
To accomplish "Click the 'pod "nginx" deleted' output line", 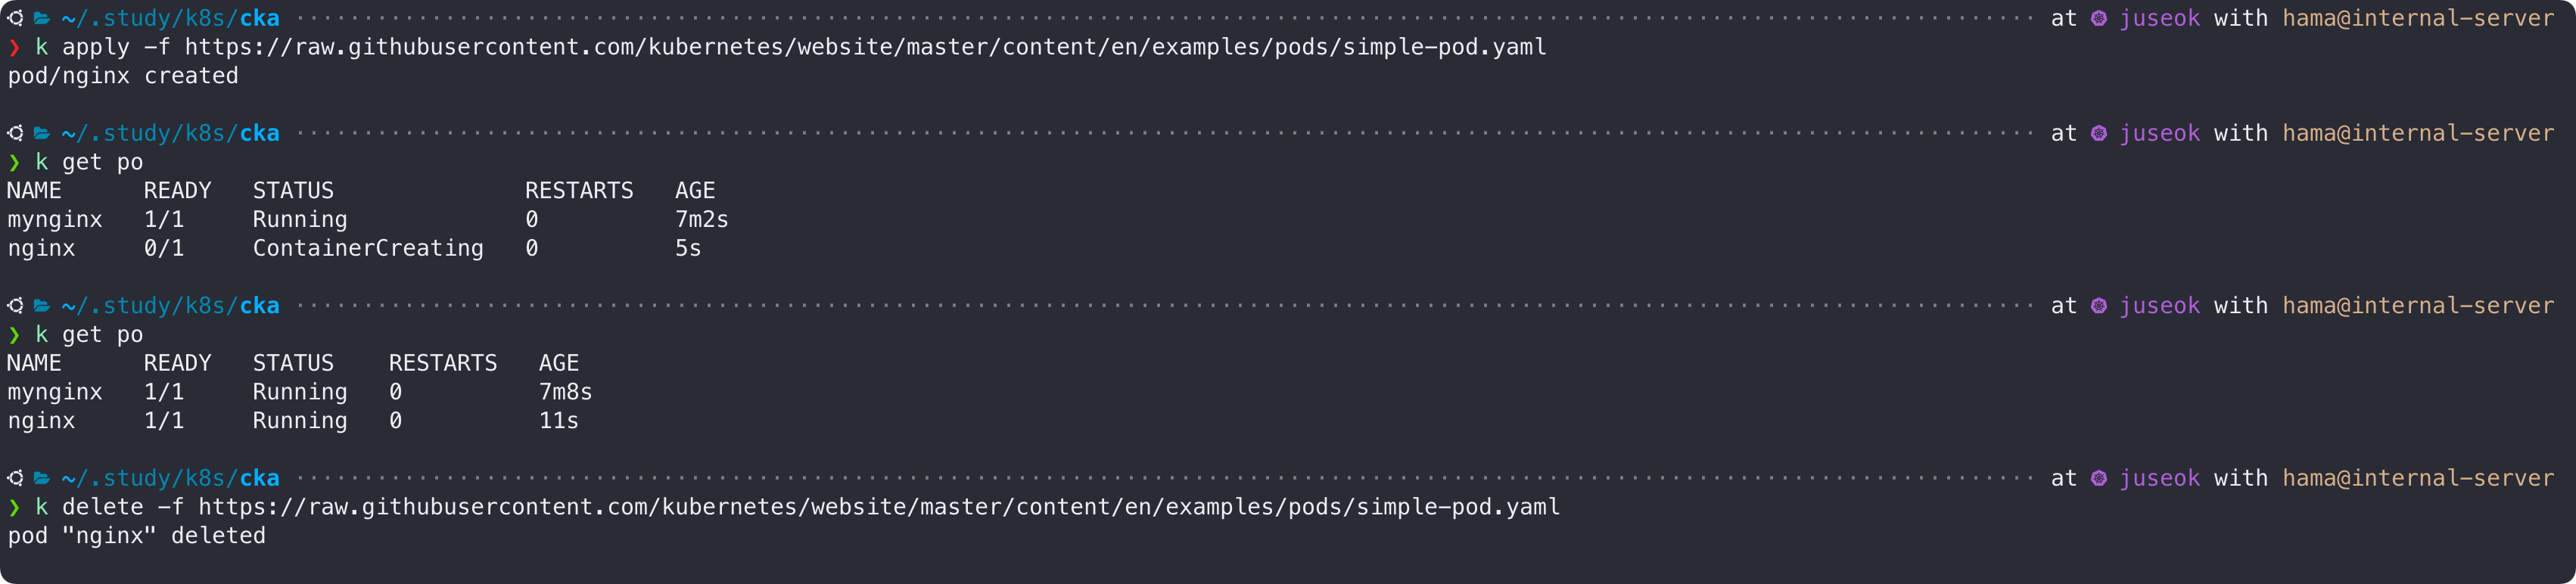I will click(x=137, y=536).
